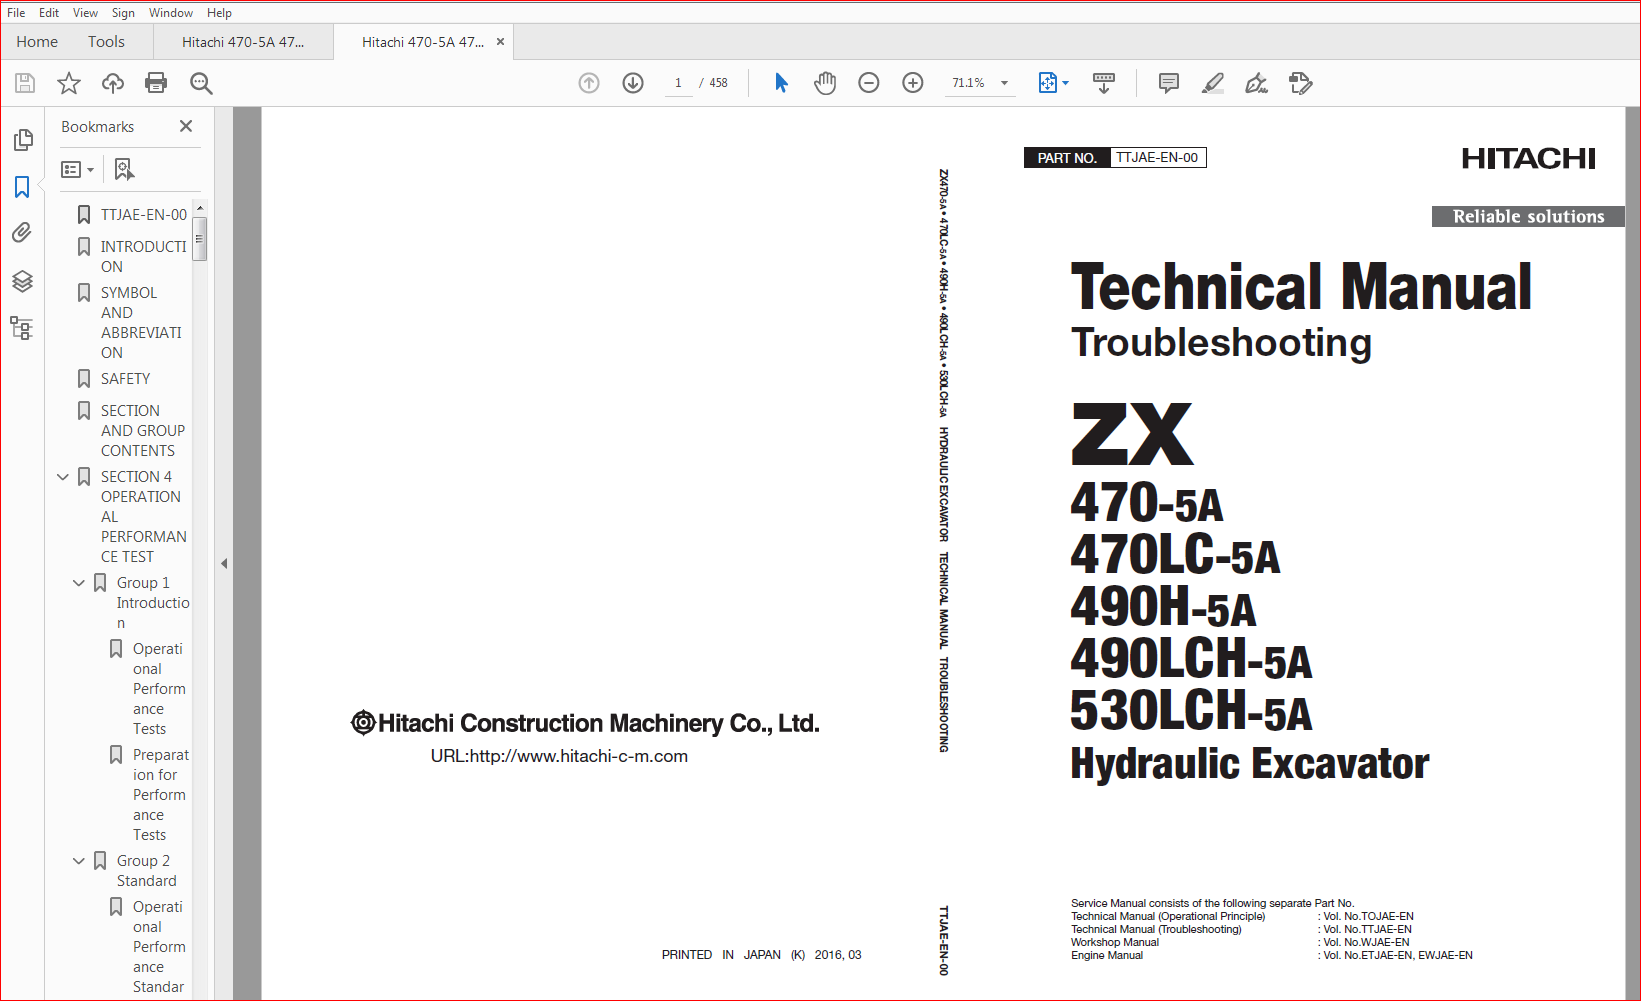
Task: Click the read mode keyboard icon
Action: [1104, 83]
